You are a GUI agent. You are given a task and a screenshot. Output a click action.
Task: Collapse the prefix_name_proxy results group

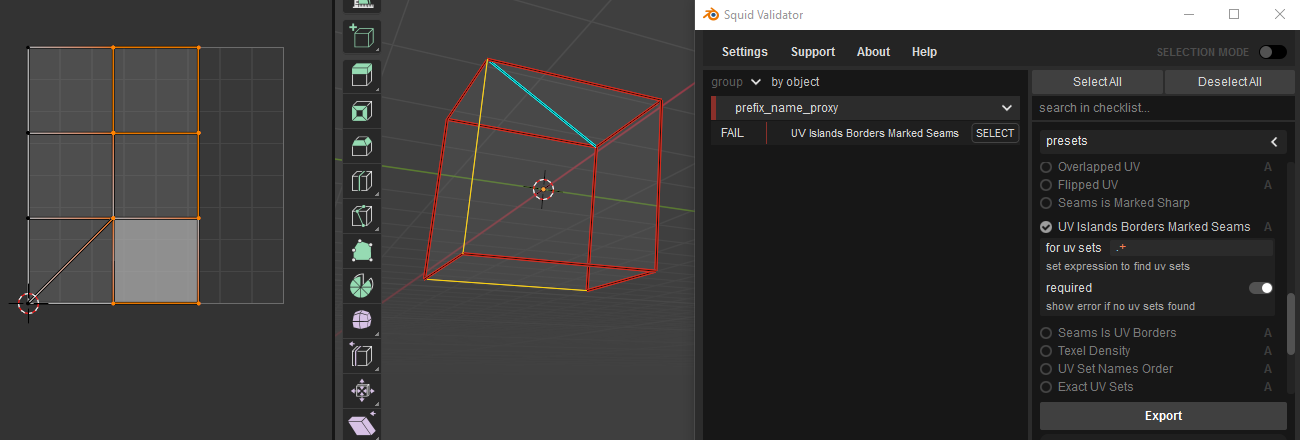pos(1006,108)
